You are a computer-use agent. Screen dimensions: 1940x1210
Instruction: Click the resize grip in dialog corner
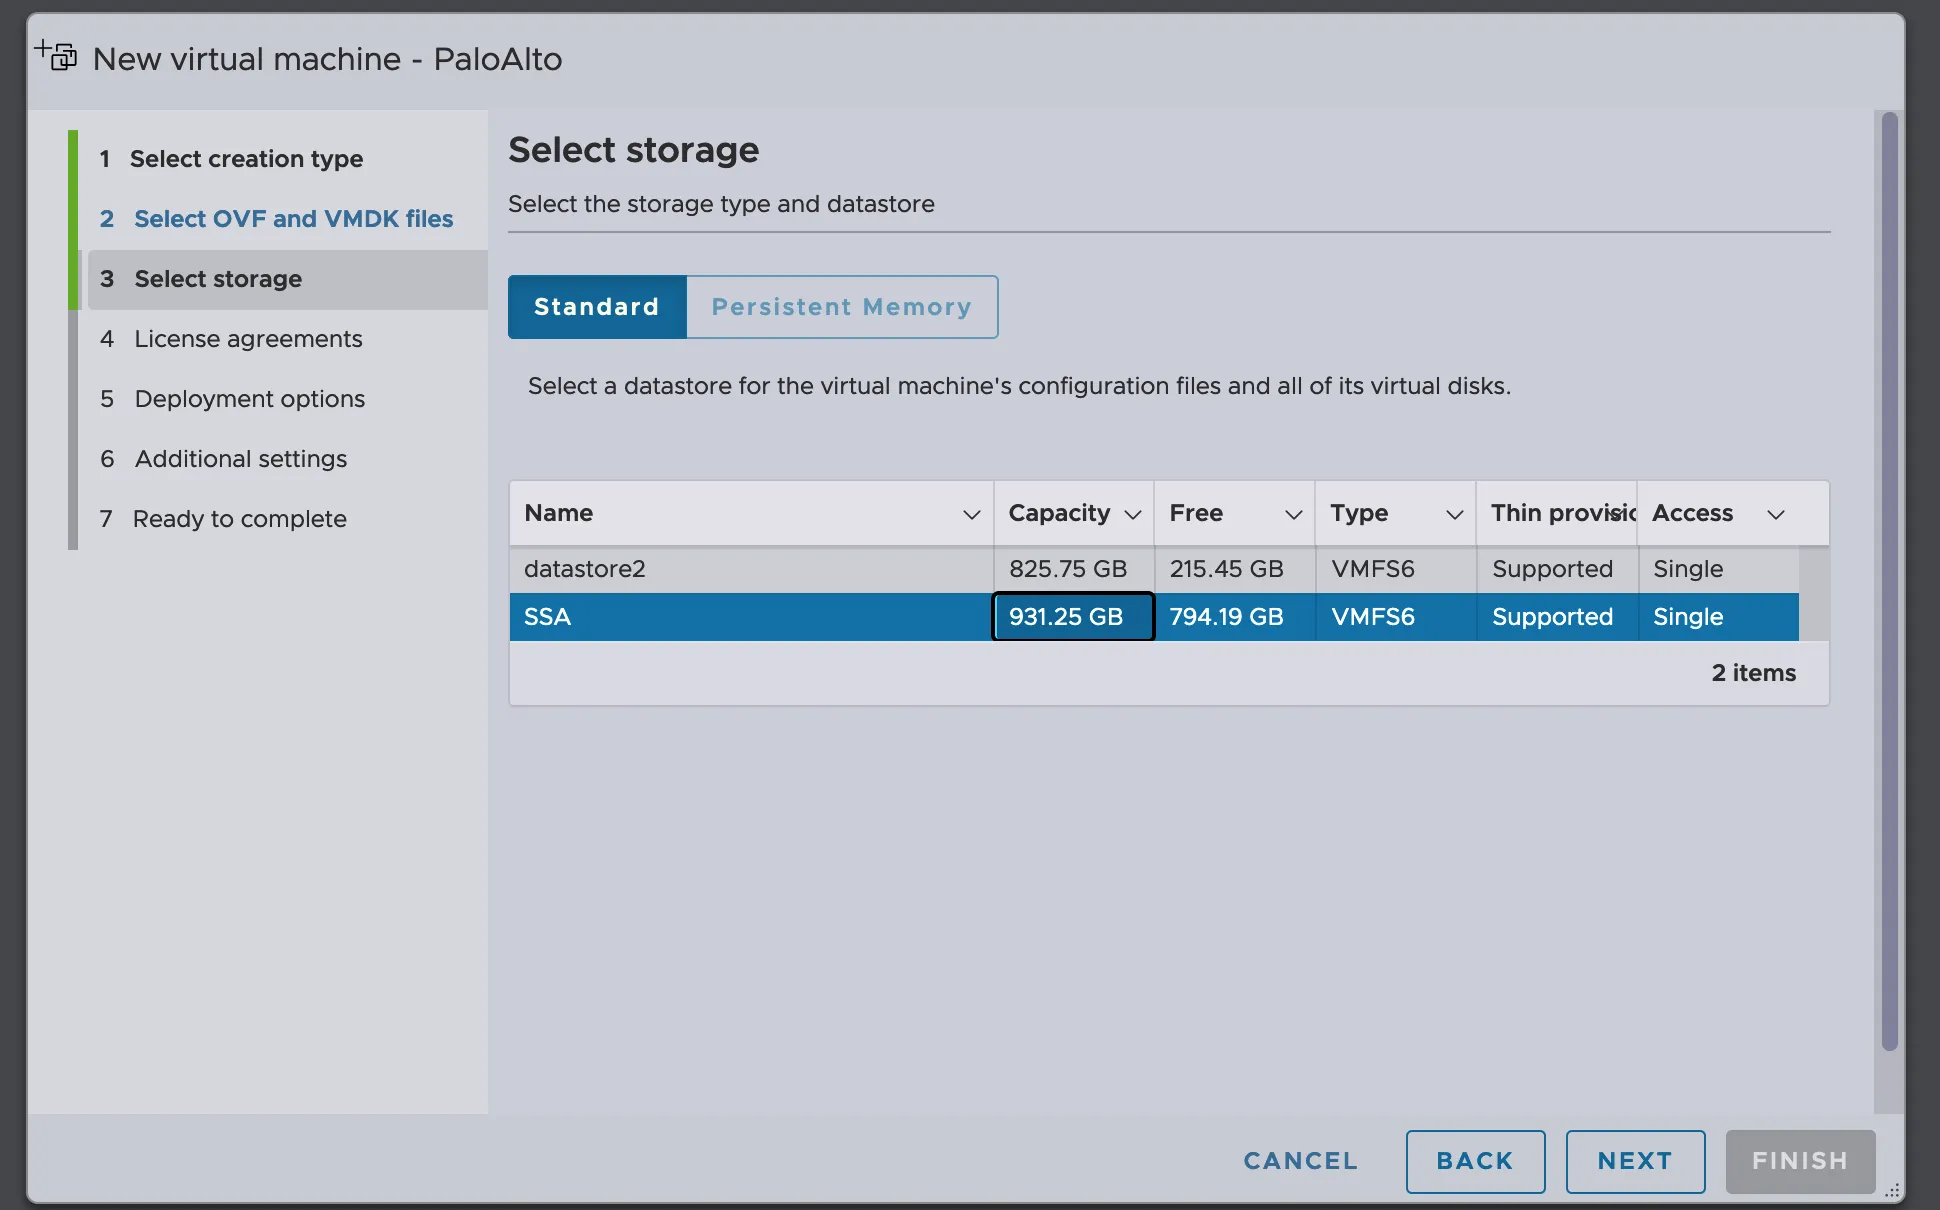(x=1892, y=1191)
